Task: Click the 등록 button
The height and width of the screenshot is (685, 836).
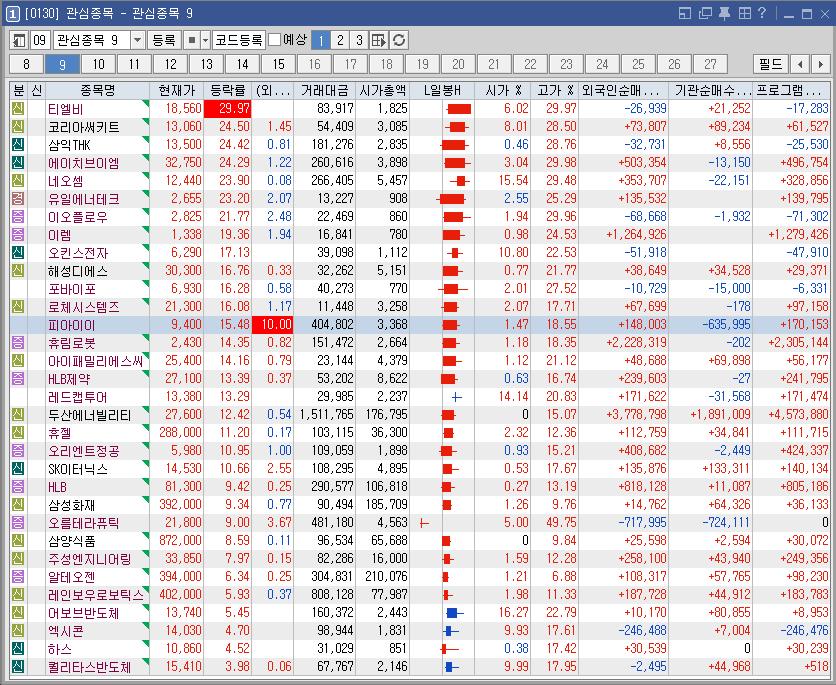Action: (164, 40)
